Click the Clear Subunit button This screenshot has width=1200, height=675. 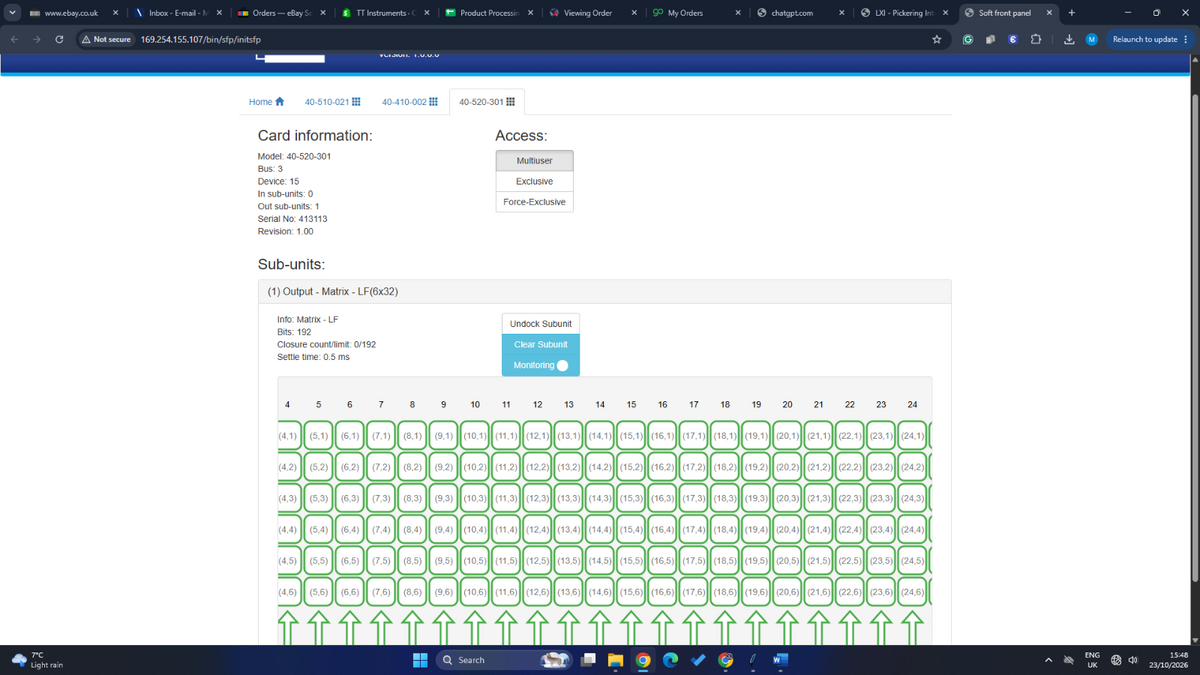[x=540, y=344]
